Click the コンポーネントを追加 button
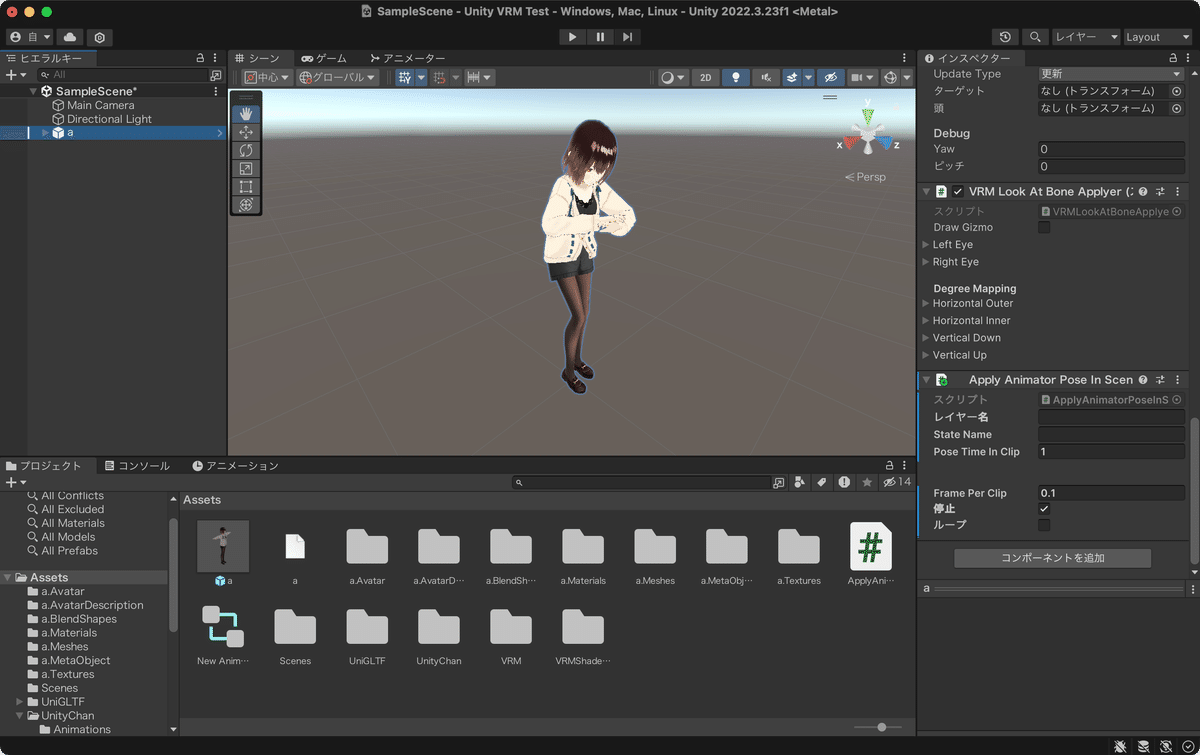 (x=1052, y=558)
